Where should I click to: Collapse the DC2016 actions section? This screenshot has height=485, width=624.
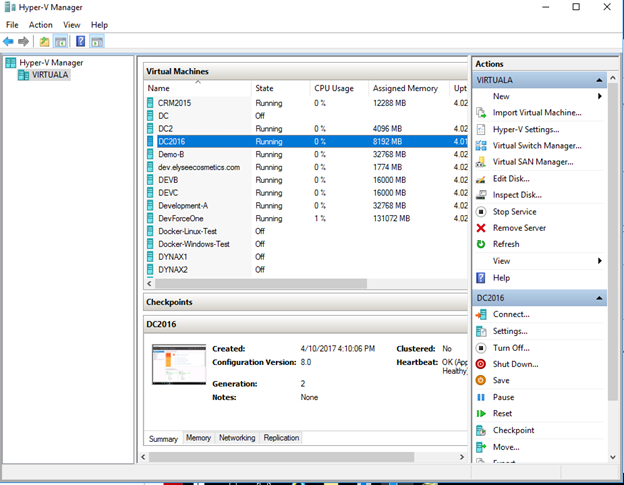pos(599,298)
